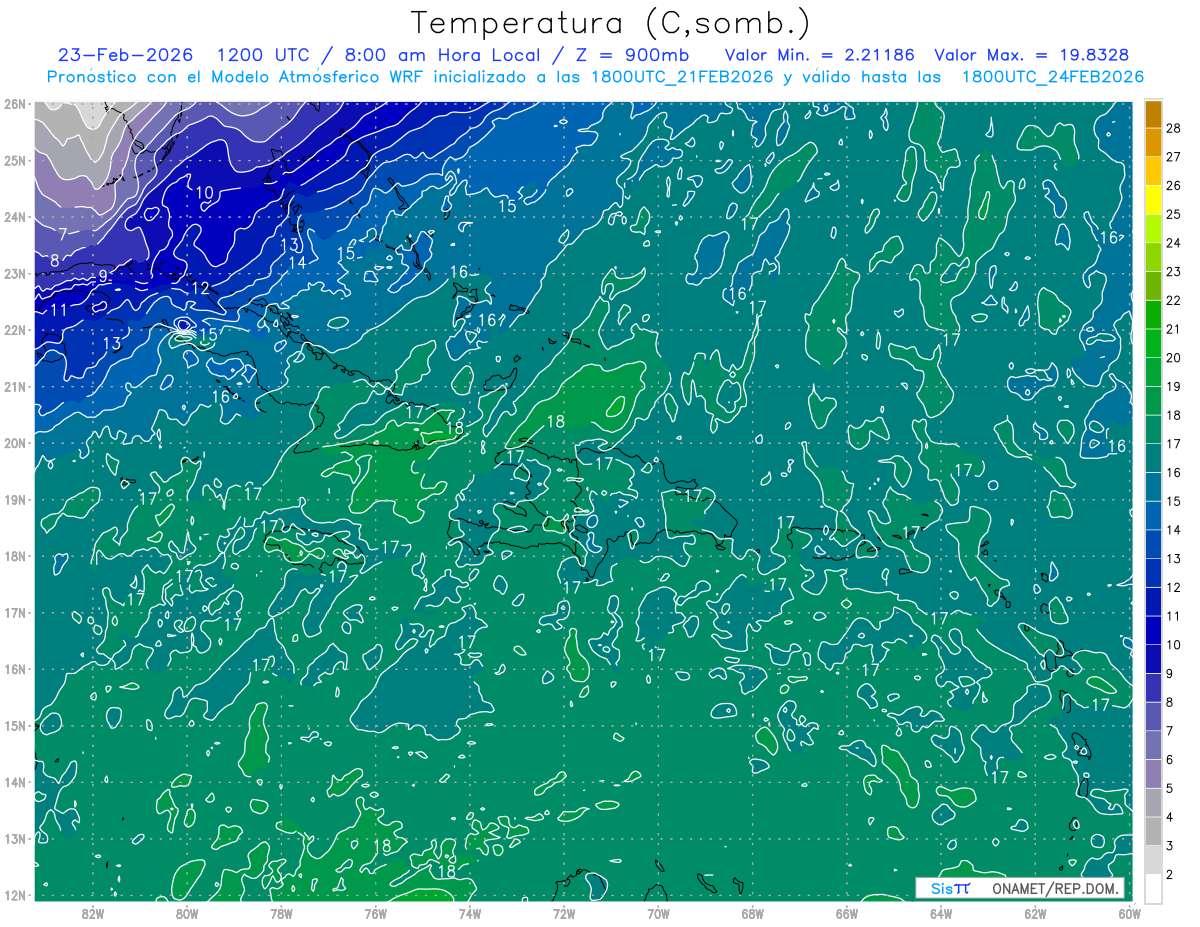The width and height of the screenshot is (1200, 927).
Task: Click the Temperatura (C,somb.) chart title
Action: 611,23
